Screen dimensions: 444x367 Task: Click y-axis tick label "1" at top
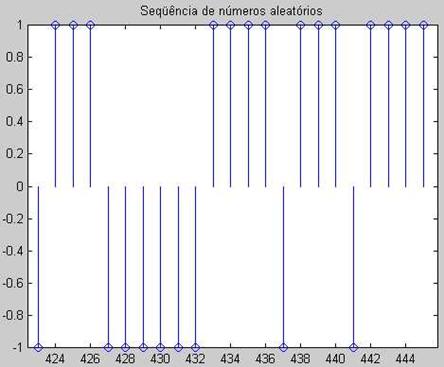coord(20,25)
